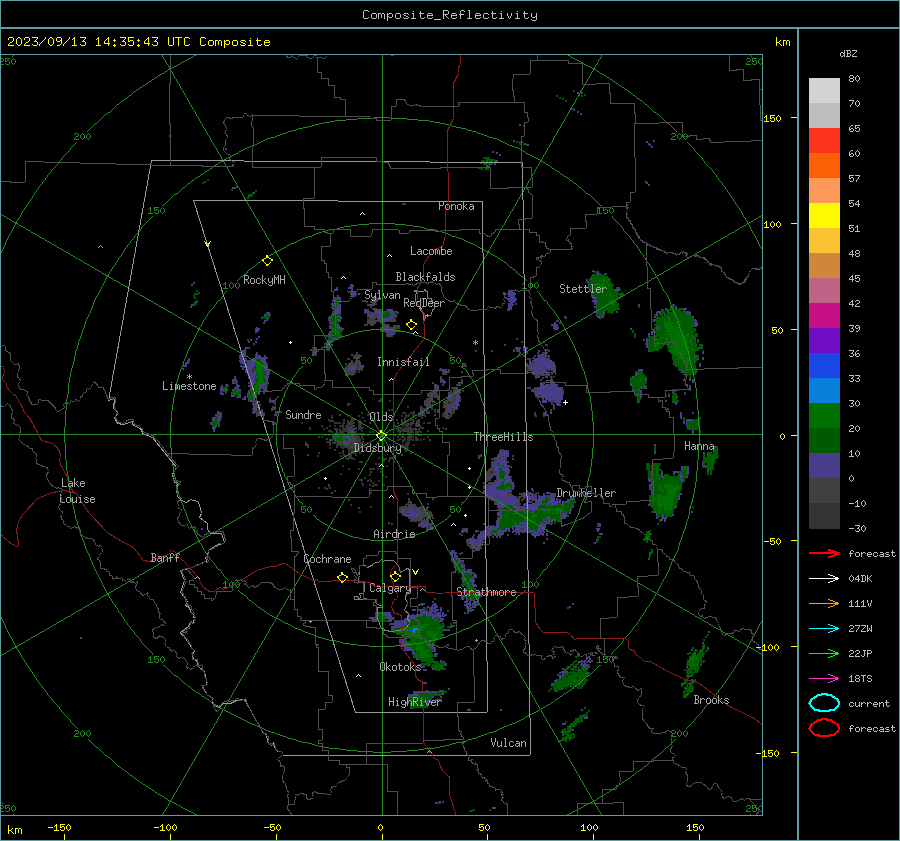The image size is (900, 841).
Task: Click the Blackfalds city label
Action: (425, 277)
